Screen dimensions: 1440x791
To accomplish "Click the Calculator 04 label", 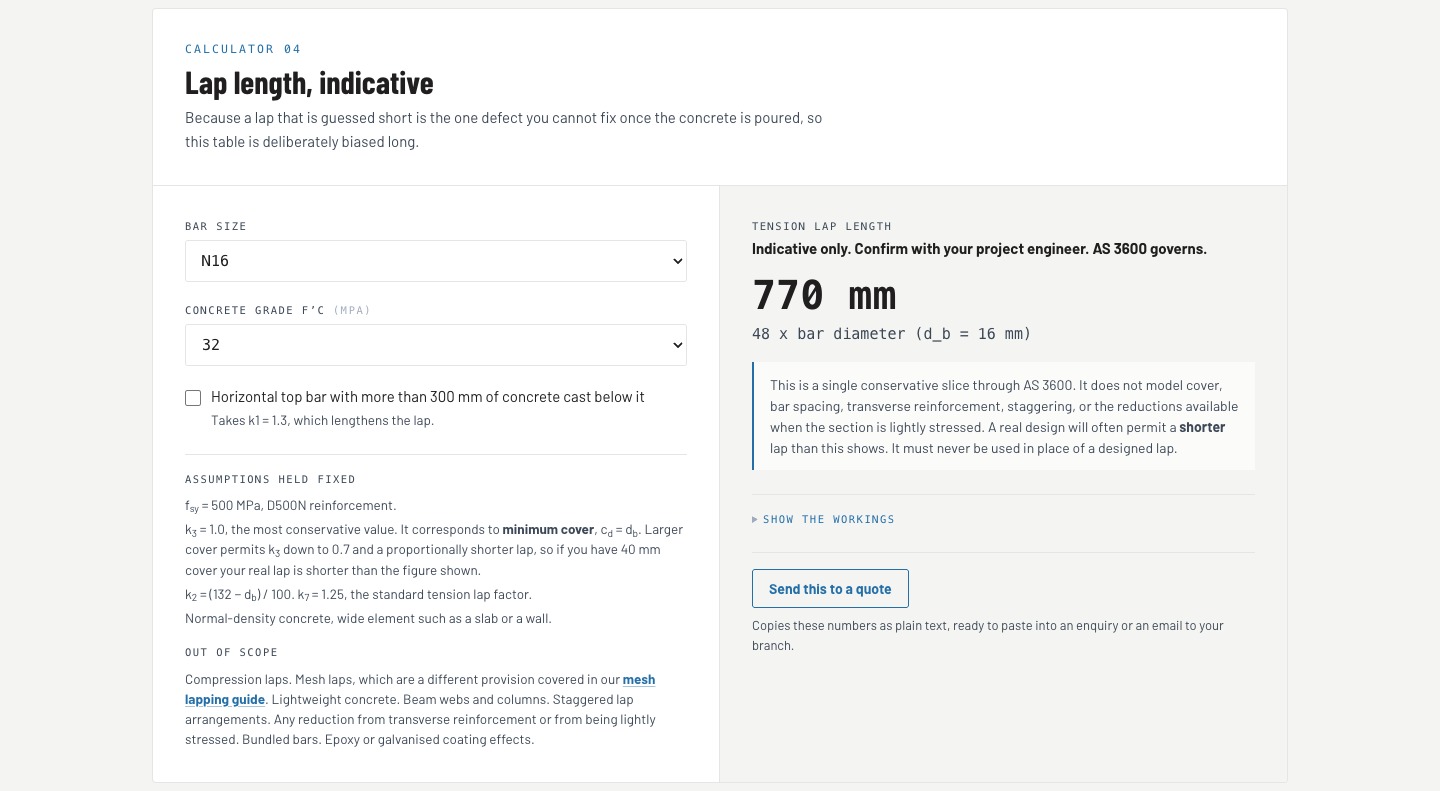I will [243, 49].
